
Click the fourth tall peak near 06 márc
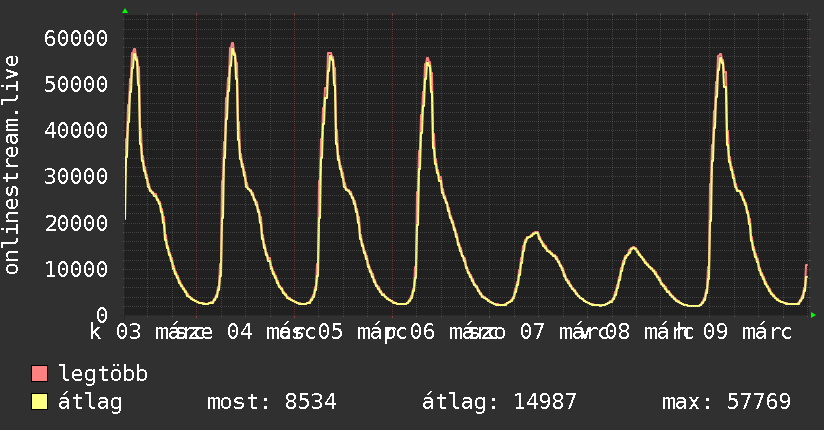[428, 60]
